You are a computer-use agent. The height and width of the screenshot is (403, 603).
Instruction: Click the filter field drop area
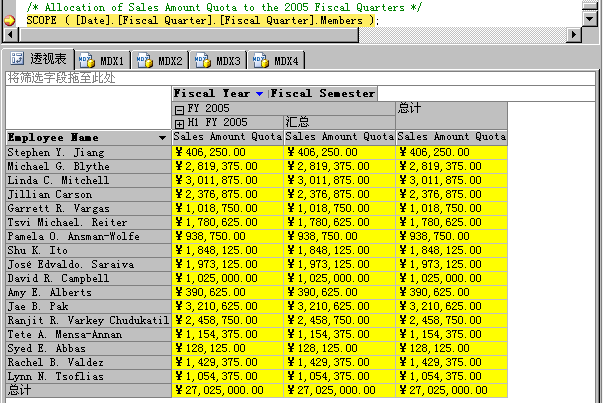click(x=300, y=77)
